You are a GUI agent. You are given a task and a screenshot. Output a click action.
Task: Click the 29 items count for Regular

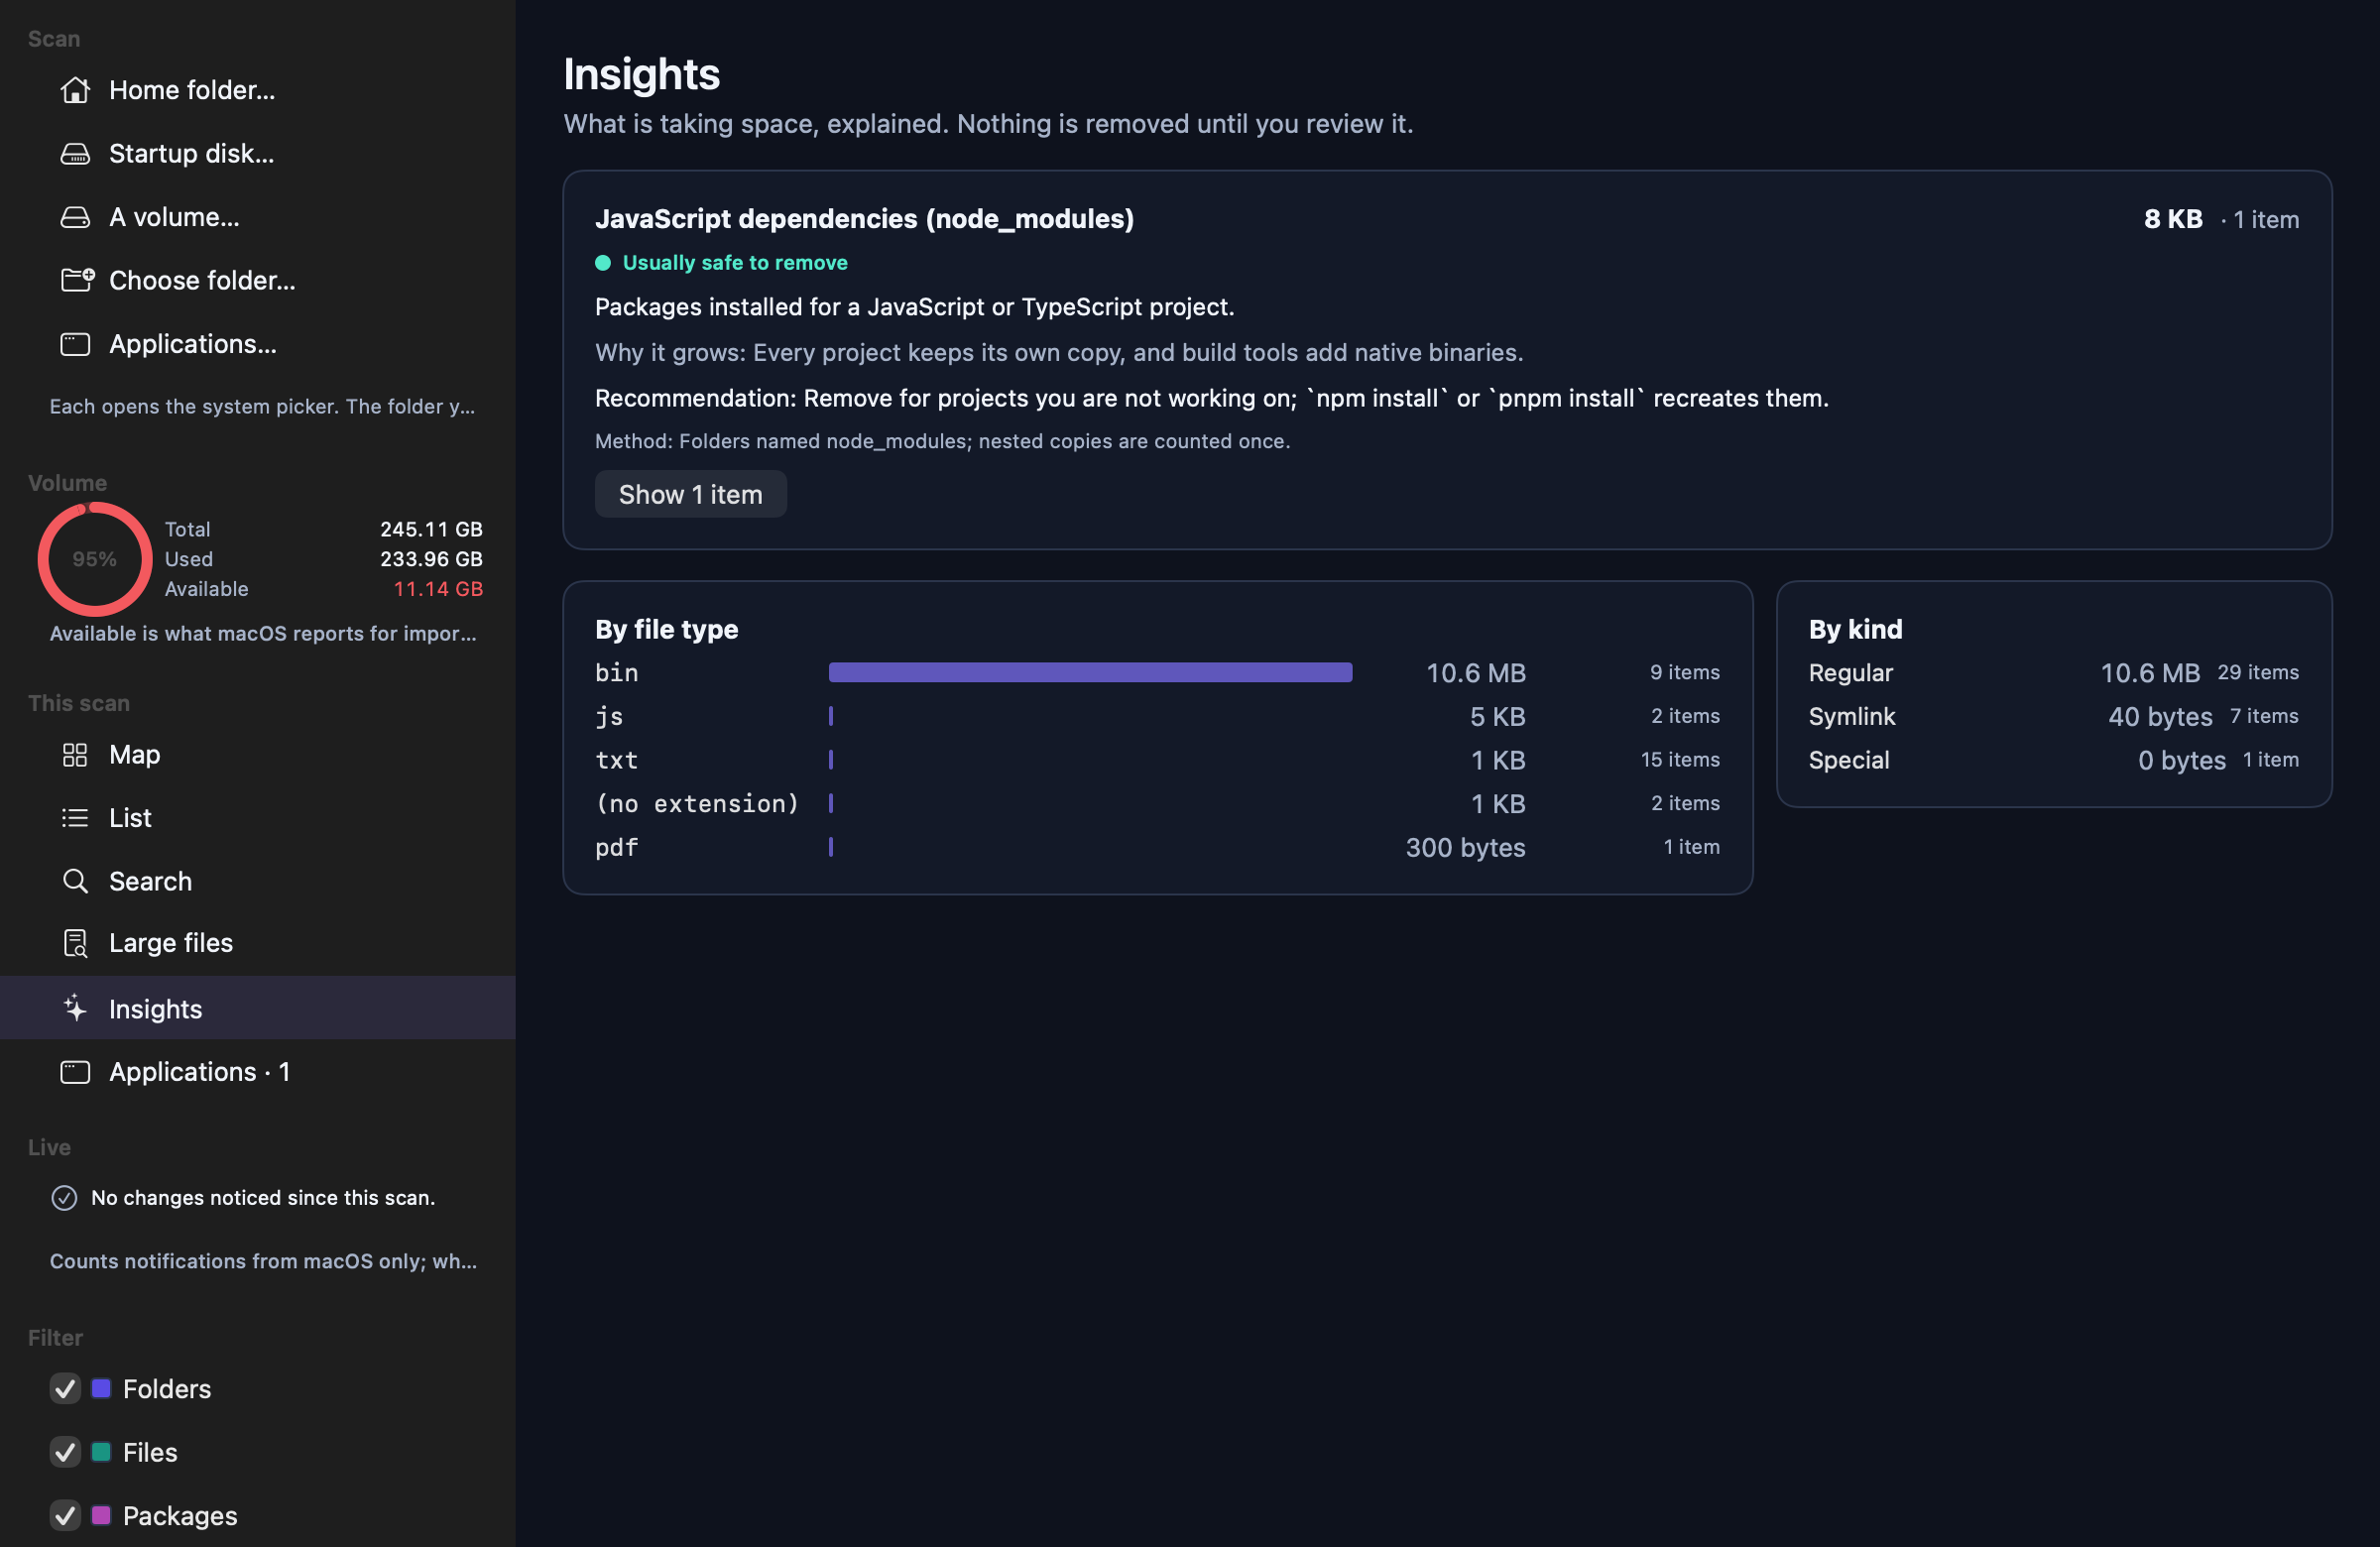point(2258,672)
